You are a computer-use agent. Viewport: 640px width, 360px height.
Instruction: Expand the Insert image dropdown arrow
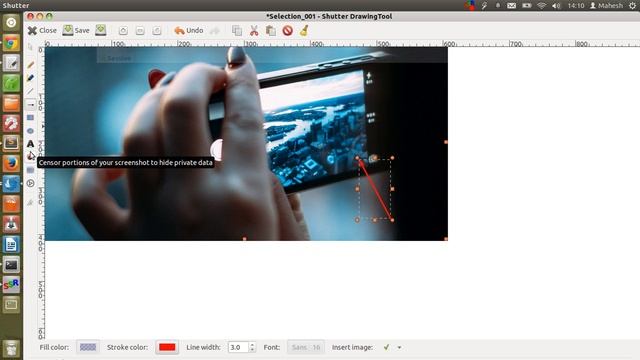pyautogui.click(x=400, y=348)
